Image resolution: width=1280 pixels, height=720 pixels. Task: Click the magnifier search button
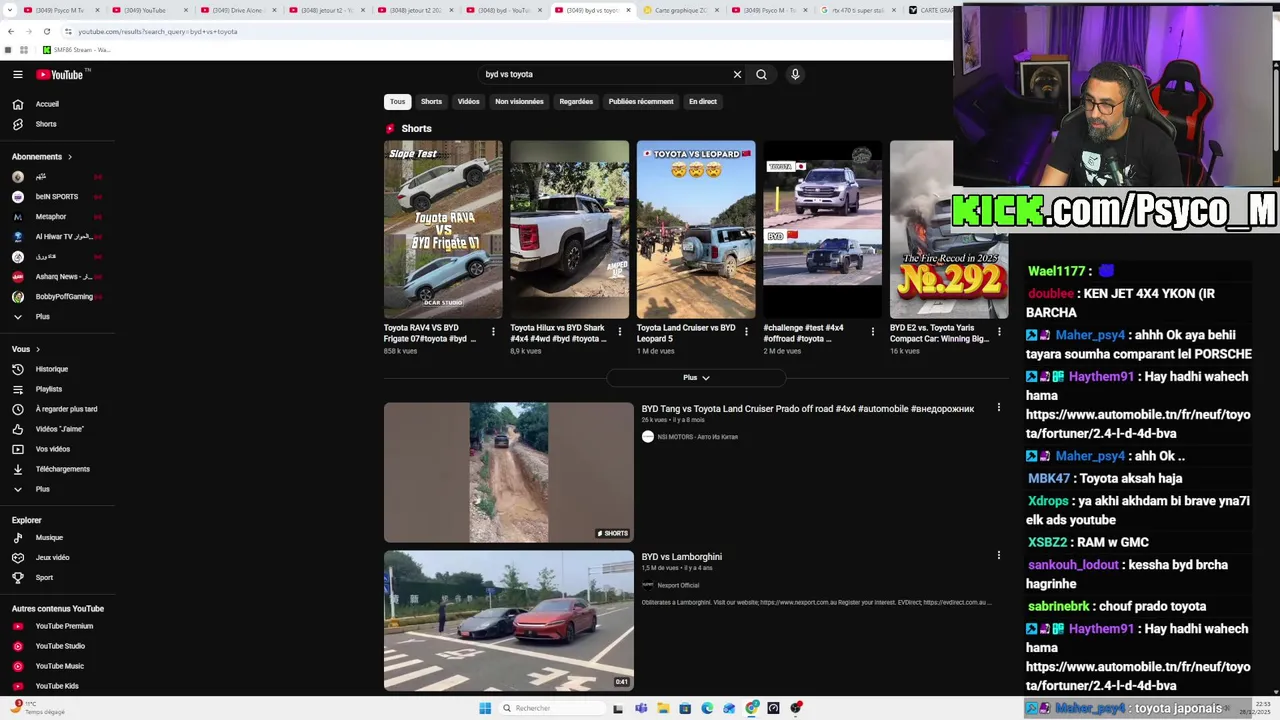pos(761,74)
